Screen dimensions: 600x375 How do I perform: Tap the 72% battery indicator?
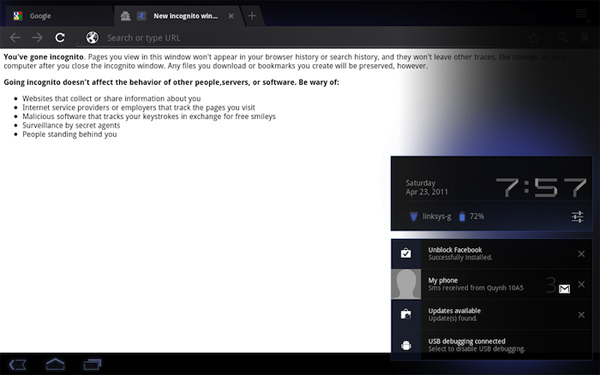click(471, 217)
